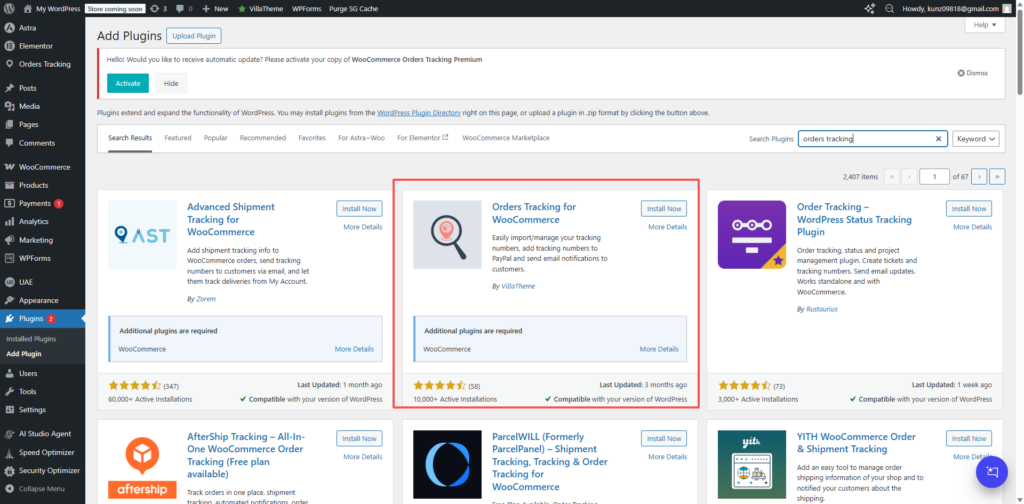Open the Pages sidebar icon
Viewport: 1024px width, 504px height.
pyautogui.click(x=9, y=125)
